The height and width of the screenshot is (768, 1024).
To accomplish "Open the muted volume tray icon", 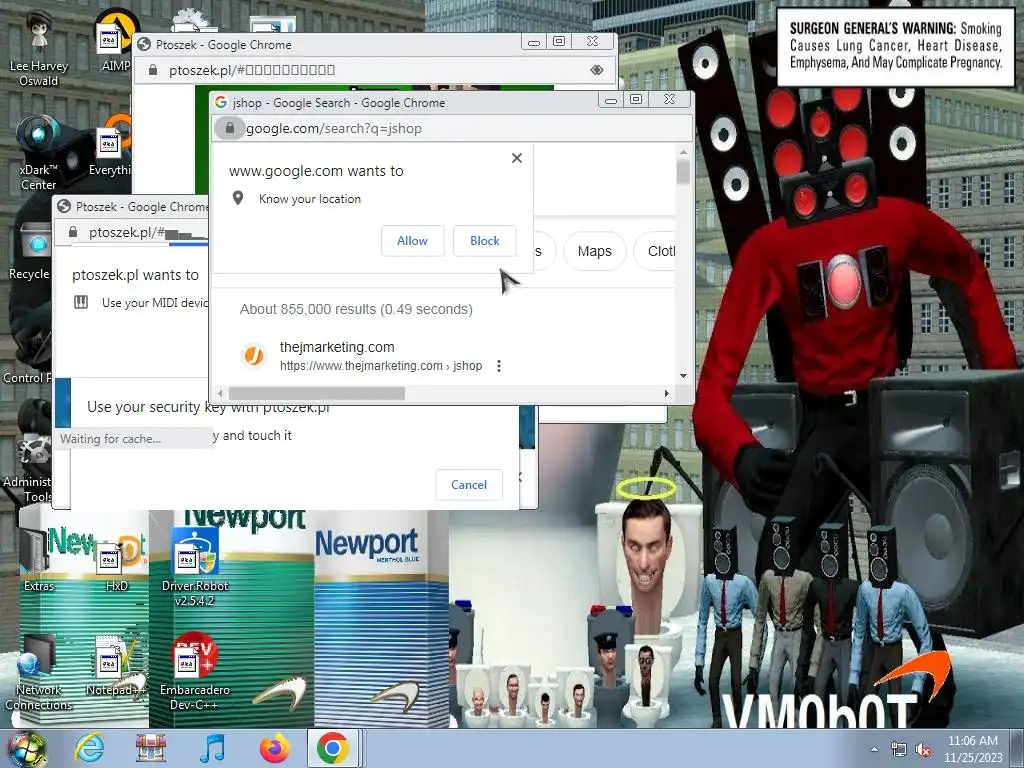I will click(x=923, y=749).
